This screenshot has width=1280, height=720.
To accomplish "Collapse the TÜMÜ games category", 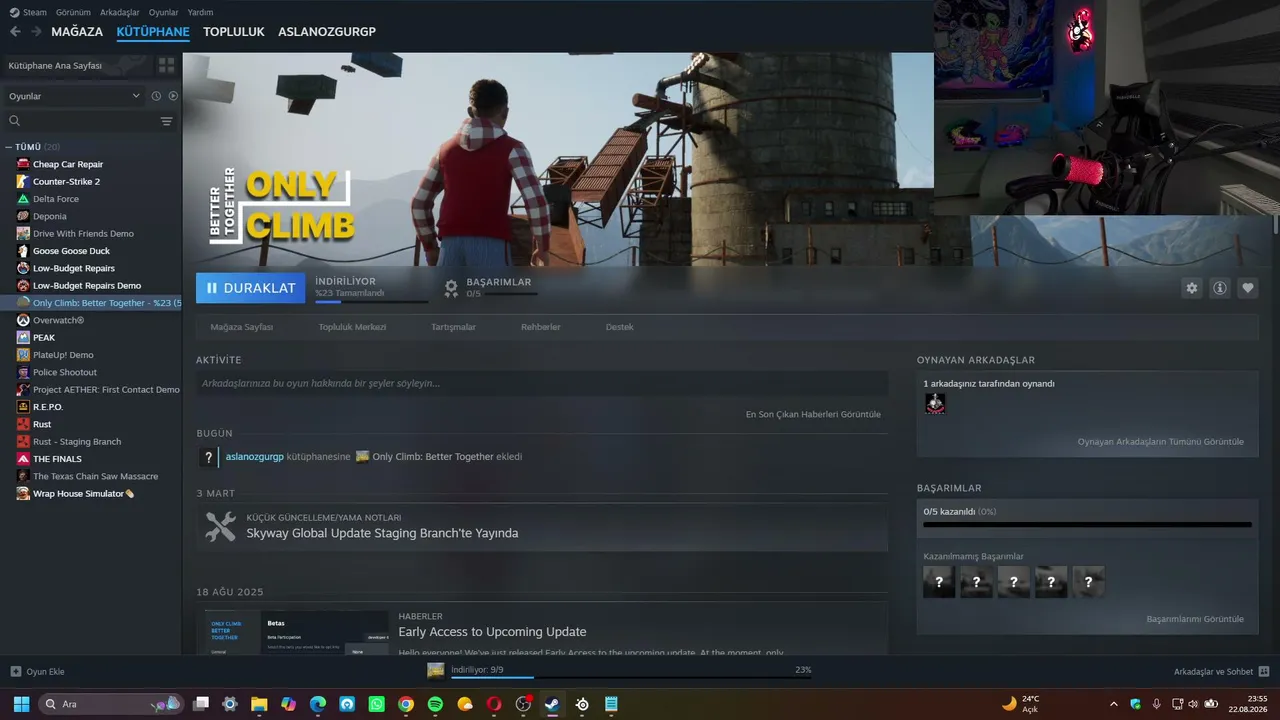I will click(9, 147).
